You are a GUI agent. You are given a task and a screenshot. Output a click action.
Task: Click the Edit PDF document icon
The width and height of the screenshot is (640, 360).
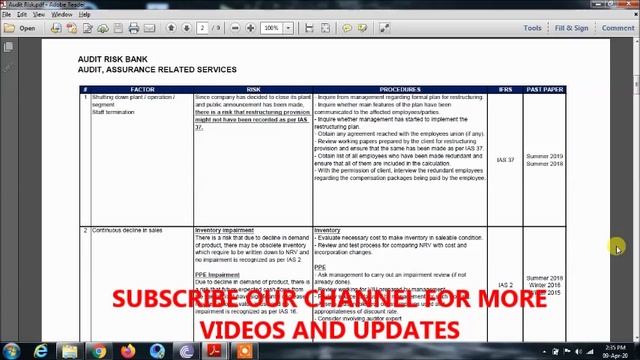click(87, 28)
